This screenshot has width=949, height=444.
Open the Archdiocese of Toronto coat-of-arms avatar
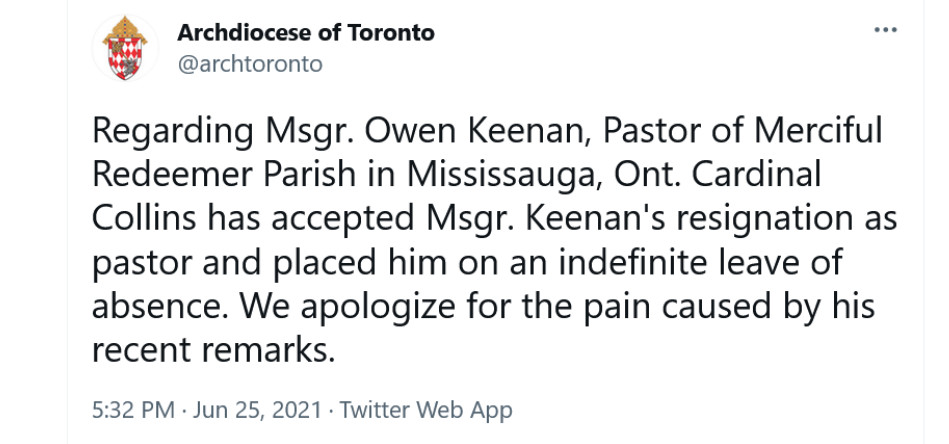tap(125, 48)
